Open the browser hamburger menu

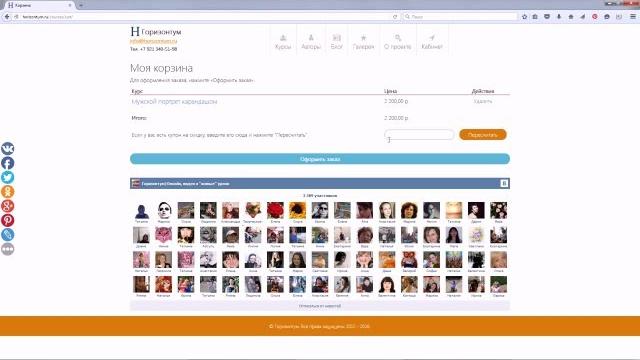point(633,17)
